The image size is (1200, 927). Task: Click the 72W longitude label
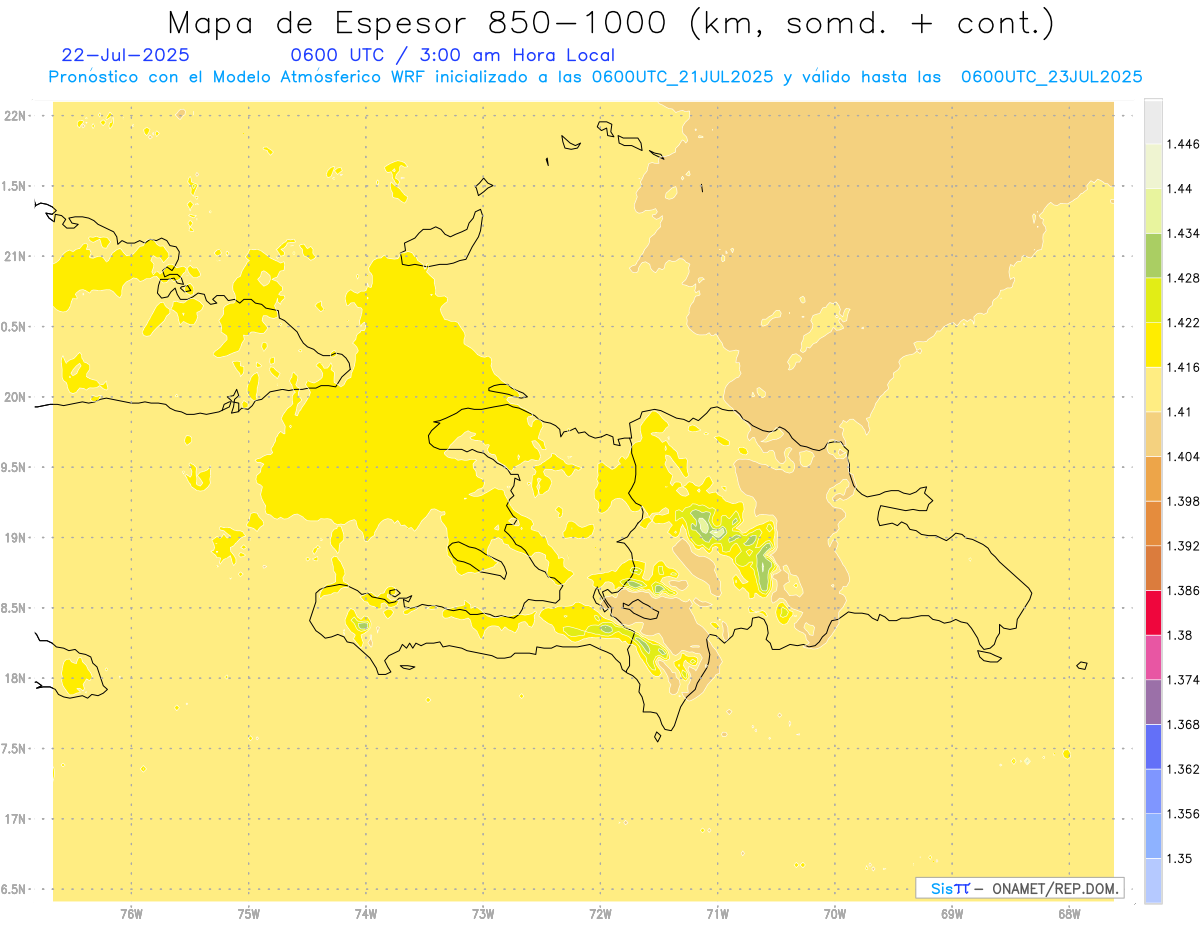tap(600, 914)
